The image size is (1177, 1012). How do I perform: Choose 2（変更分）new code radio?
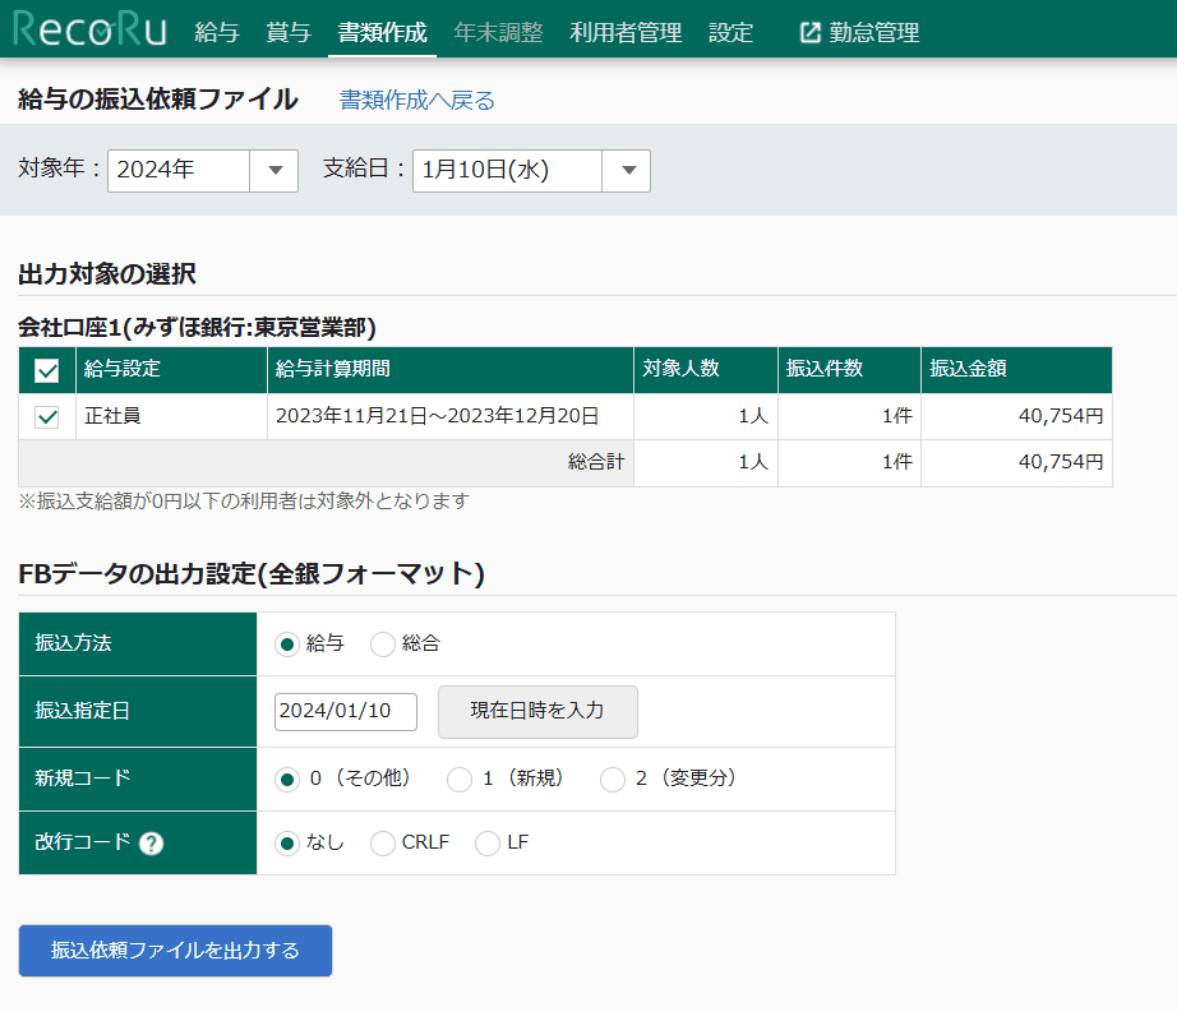(612, 779)
